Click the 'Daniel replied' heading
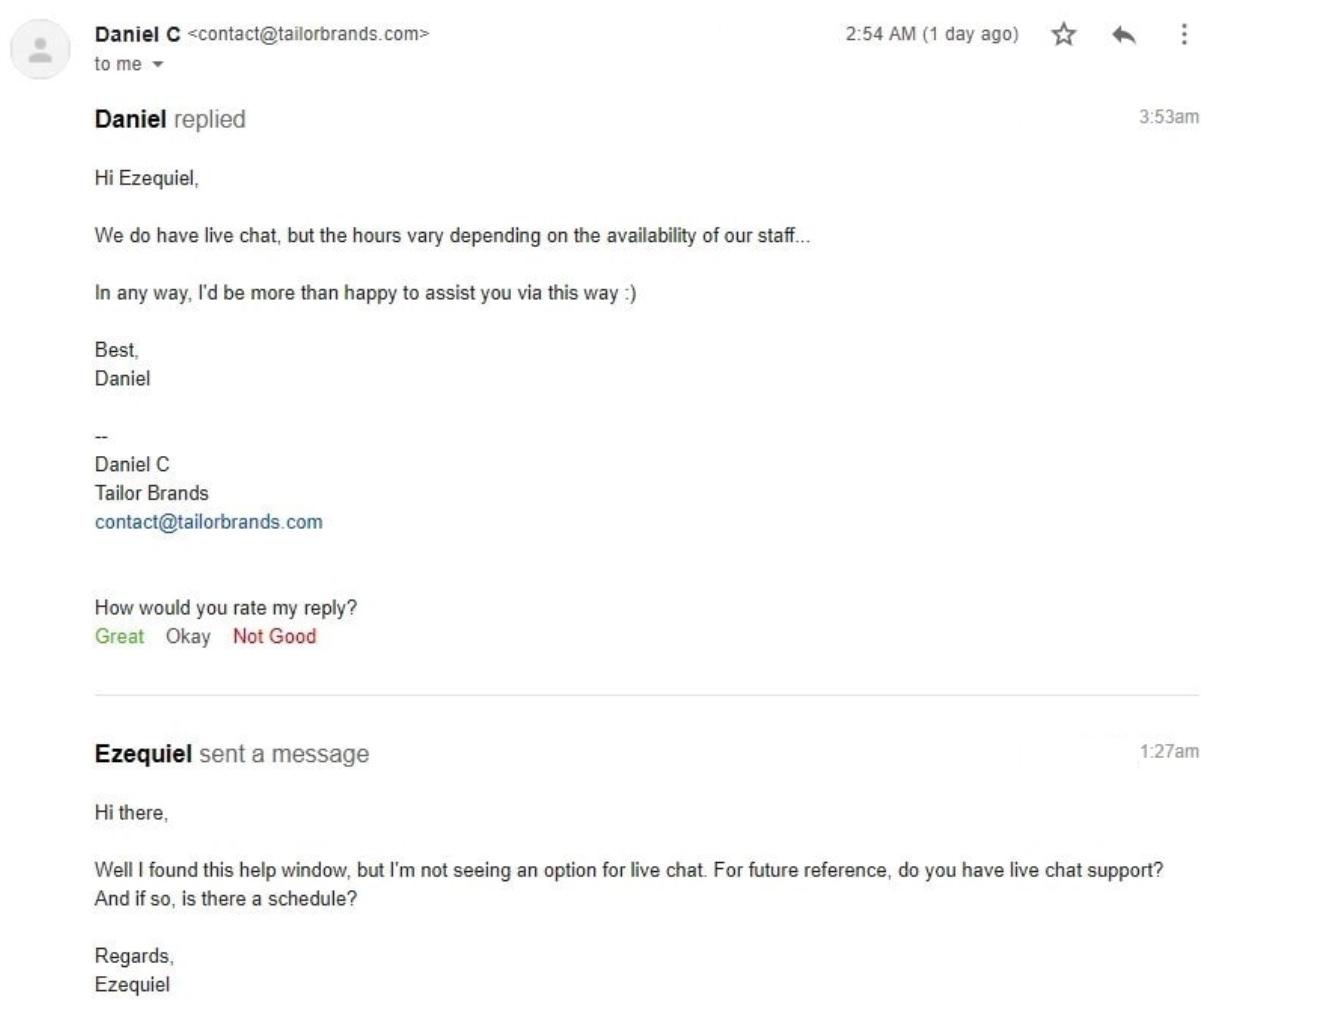Image resolution: width=1328 pixels, height=1014 pixels. (170, 119)
